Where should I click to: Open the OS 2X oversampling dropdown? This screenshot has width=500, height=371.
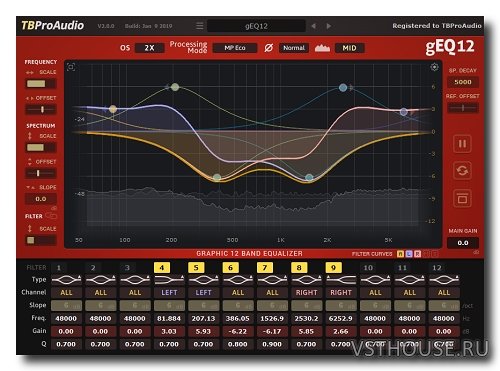click(149, 48)
